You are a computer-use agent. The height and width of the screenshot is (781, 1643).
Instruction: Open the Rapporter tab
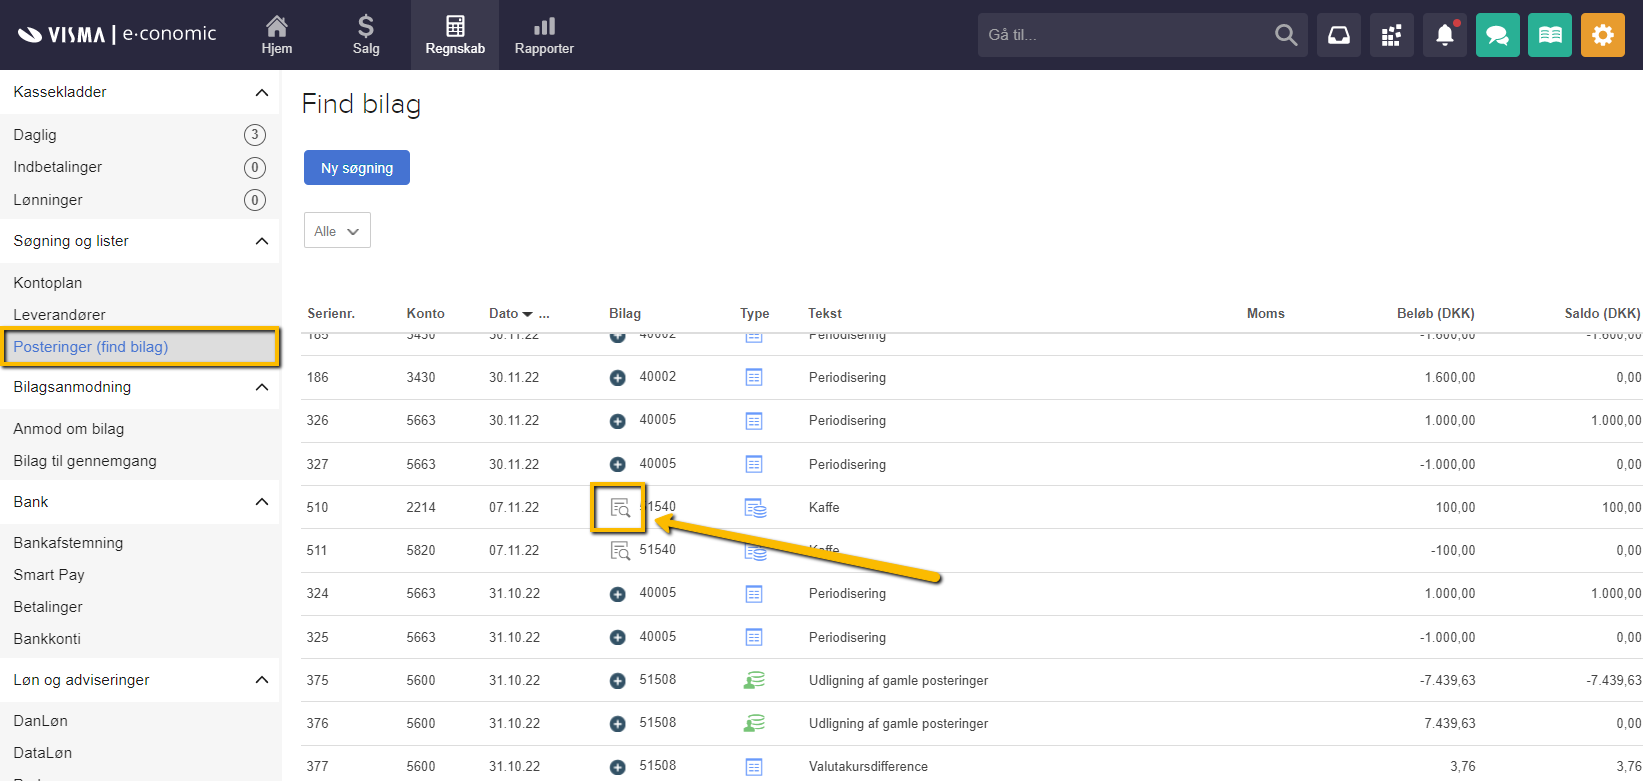544,35
